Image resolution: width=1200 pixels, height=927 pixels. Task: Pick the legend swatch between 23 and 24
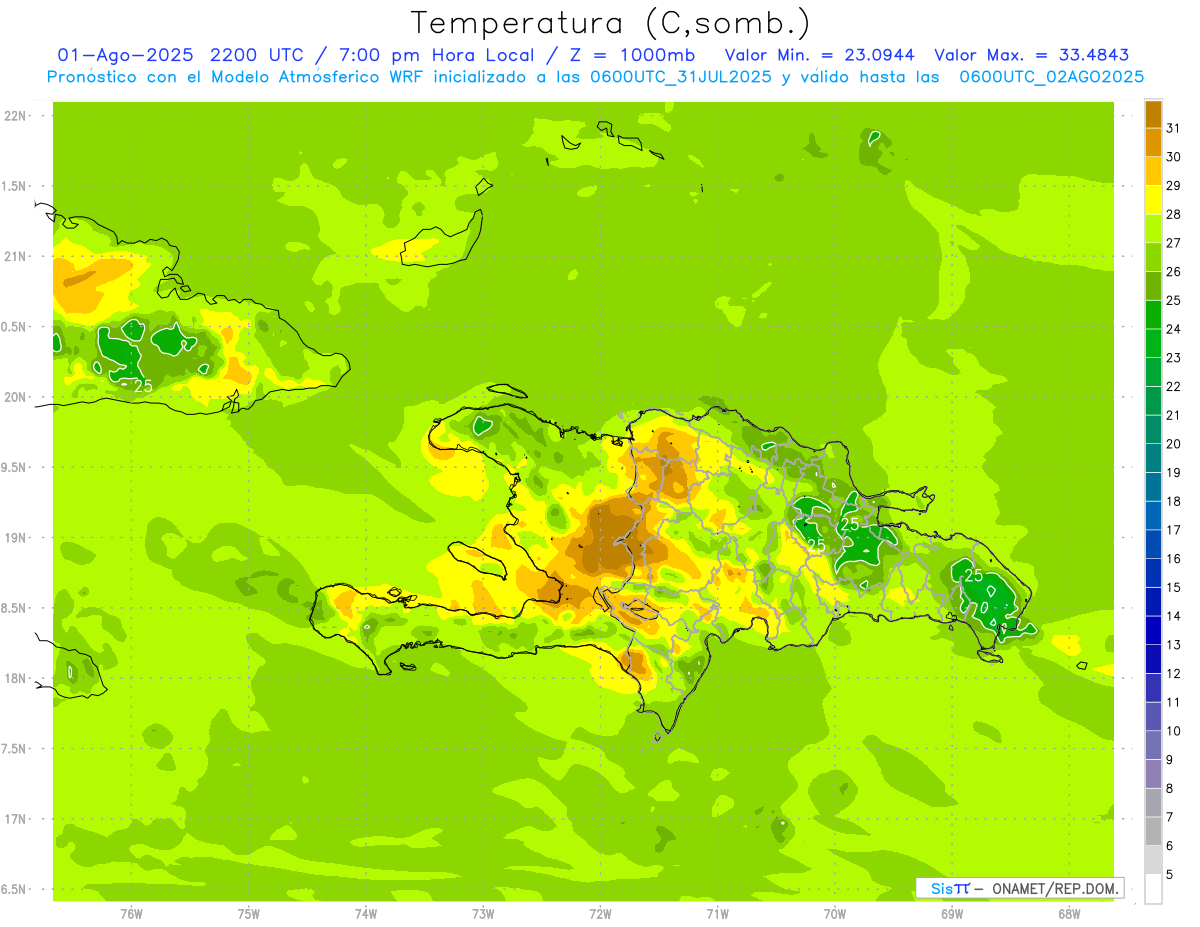coord(1153,343)
